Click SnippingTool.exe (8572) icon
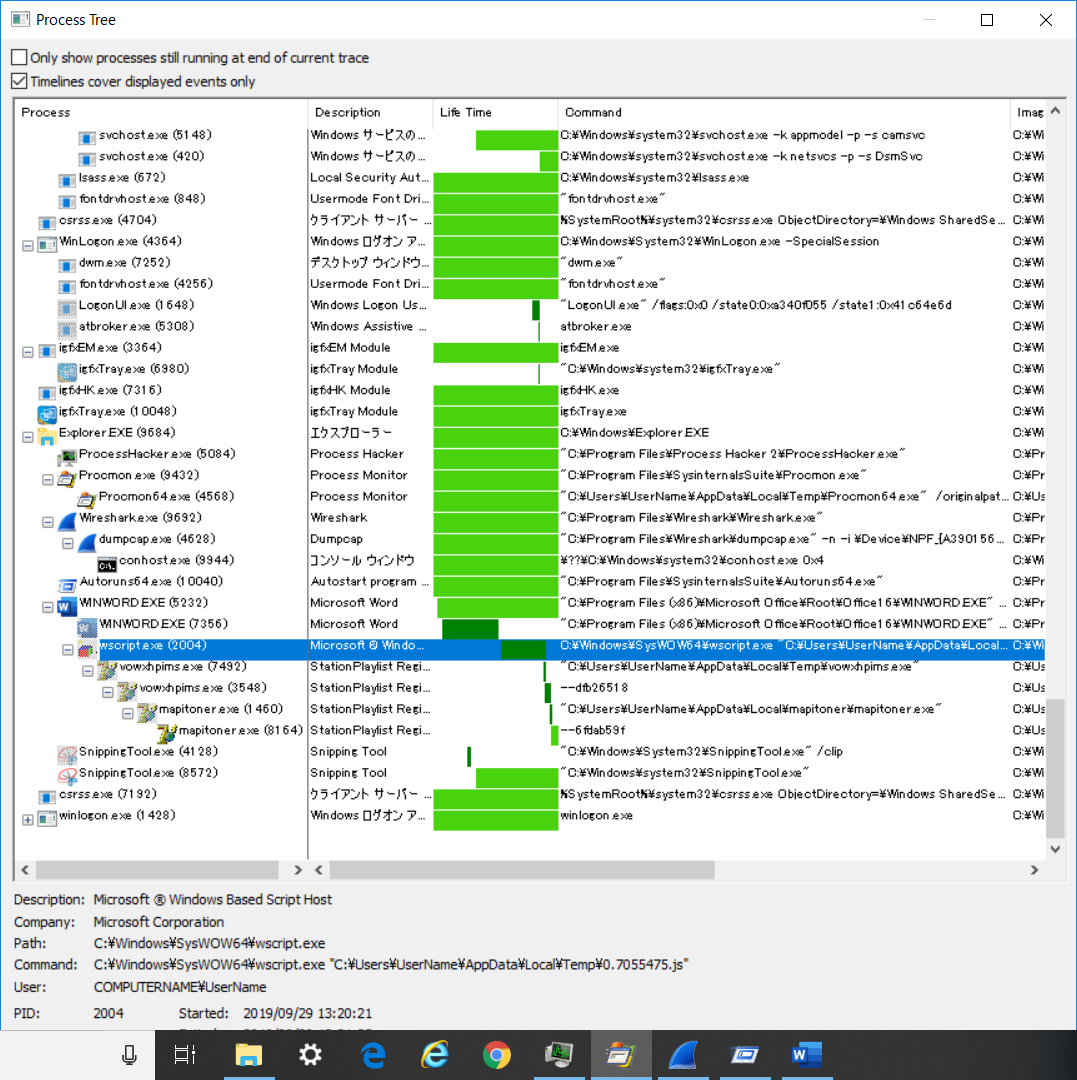 (67, 776)
